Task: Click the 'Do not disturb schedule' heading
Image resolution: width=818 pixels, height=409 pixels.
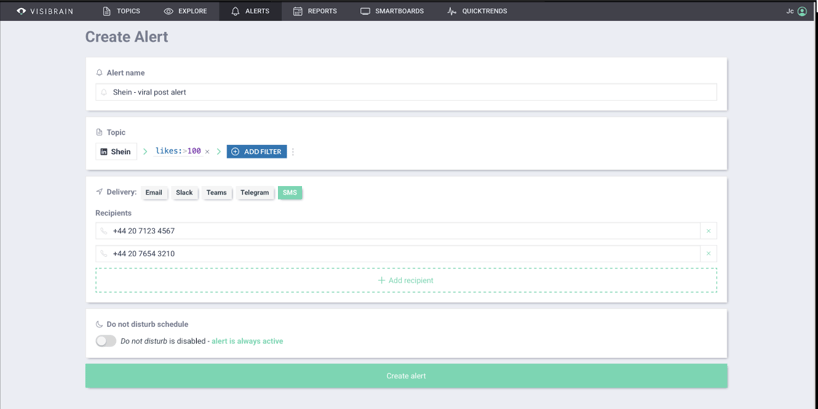Action: [147, 324]
